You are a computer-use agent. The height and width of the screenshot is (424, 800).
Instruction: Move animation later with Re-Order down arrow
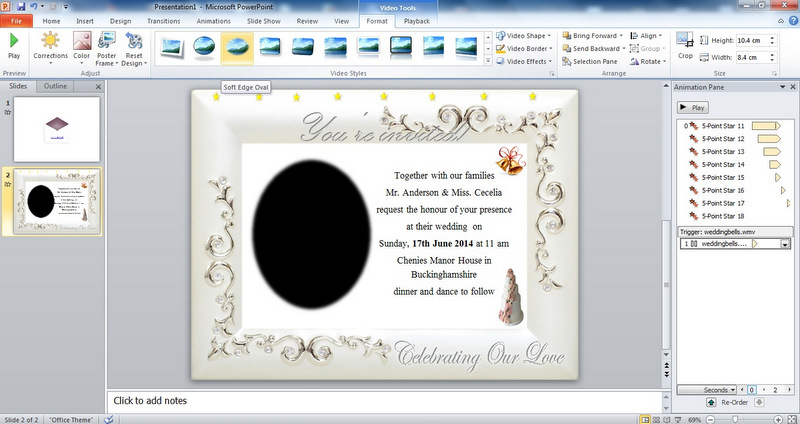tap(759, 403)
